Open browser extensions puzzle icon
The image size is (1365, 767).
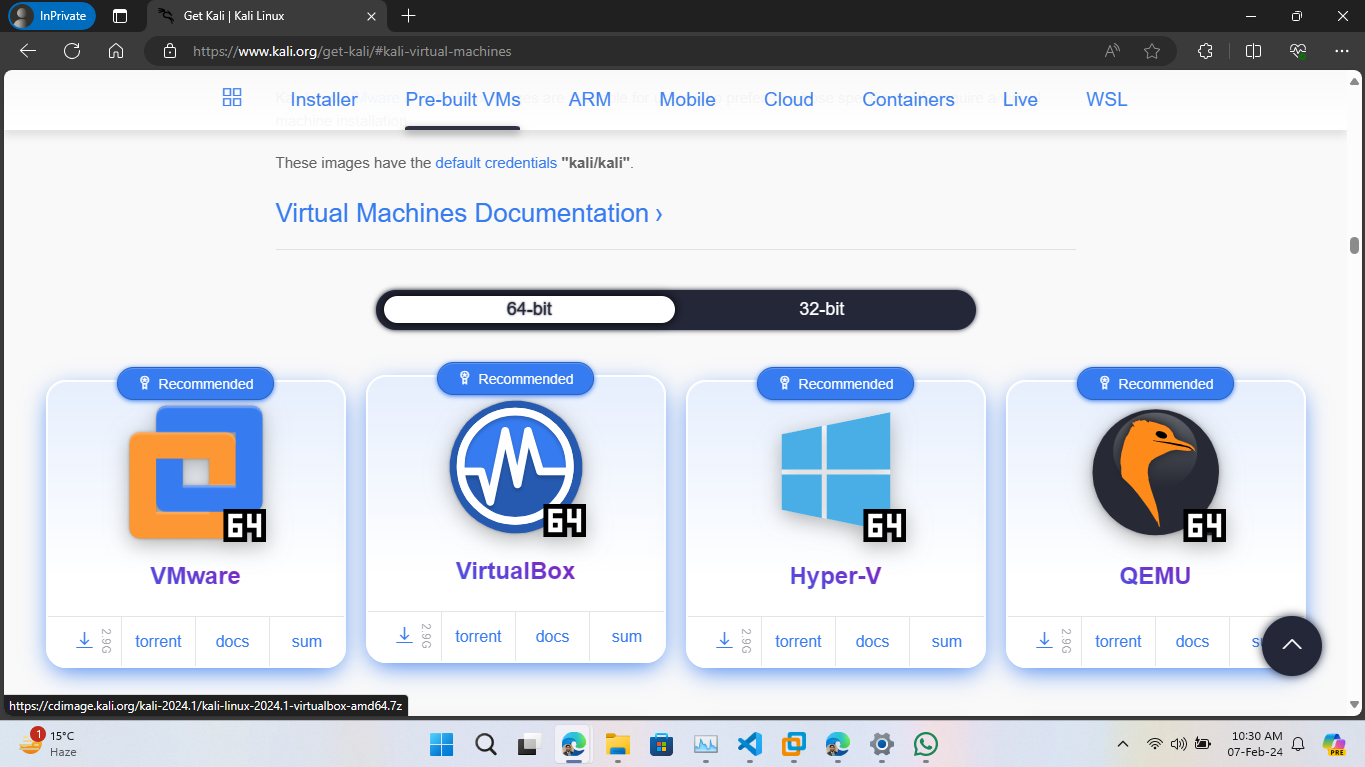pyautogui.click(x=1205, y=51)
